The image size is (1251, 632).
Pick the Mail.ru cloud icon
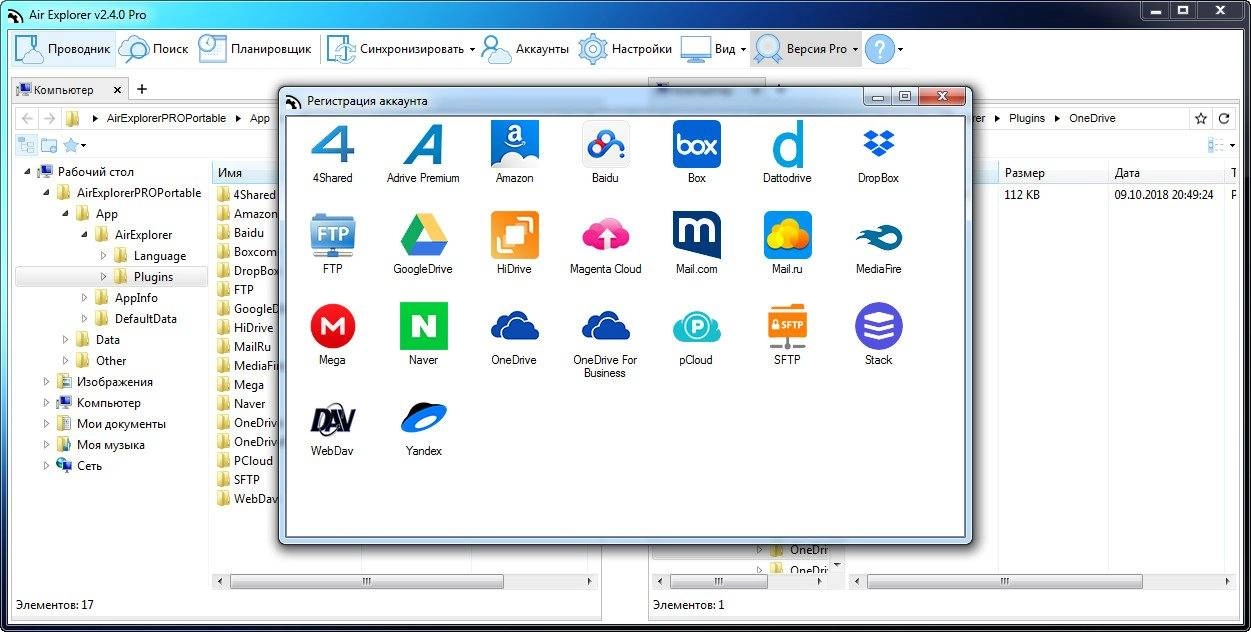tap(787, 236)
